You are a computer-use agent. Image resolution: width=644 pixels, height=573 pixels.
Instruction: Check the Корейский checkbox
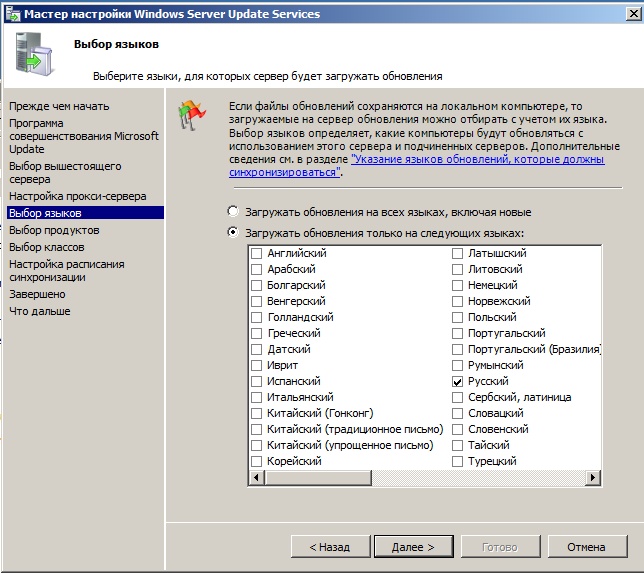pos(257,461)
